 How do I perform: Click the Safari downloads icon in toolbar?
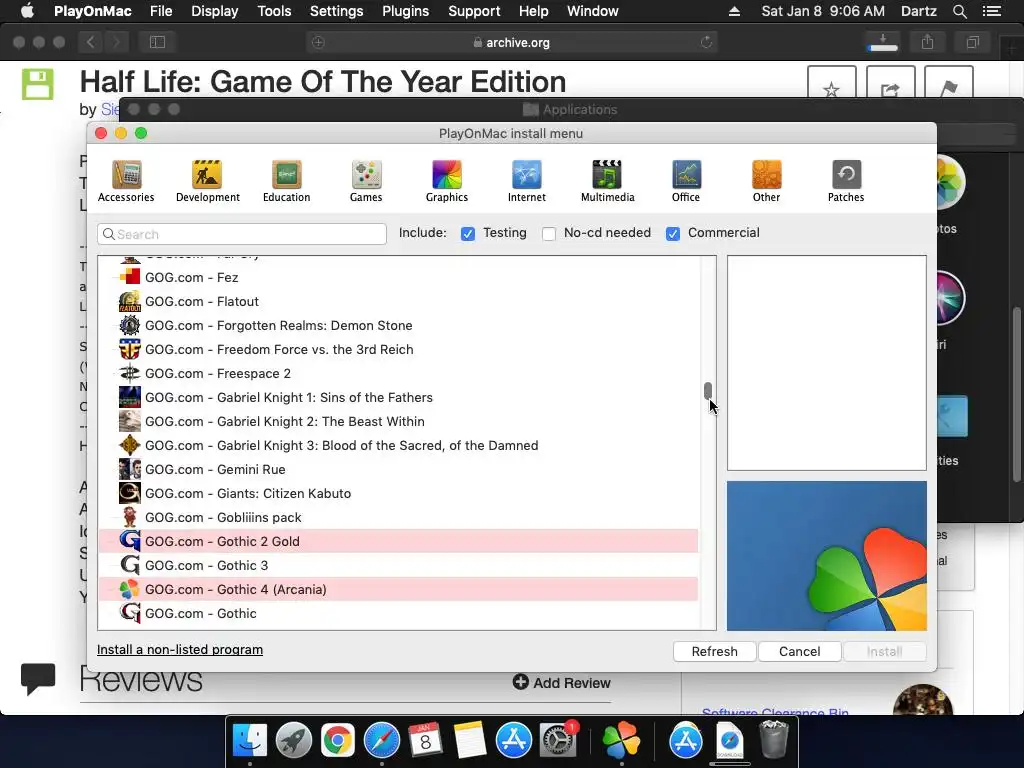[883, 42]
